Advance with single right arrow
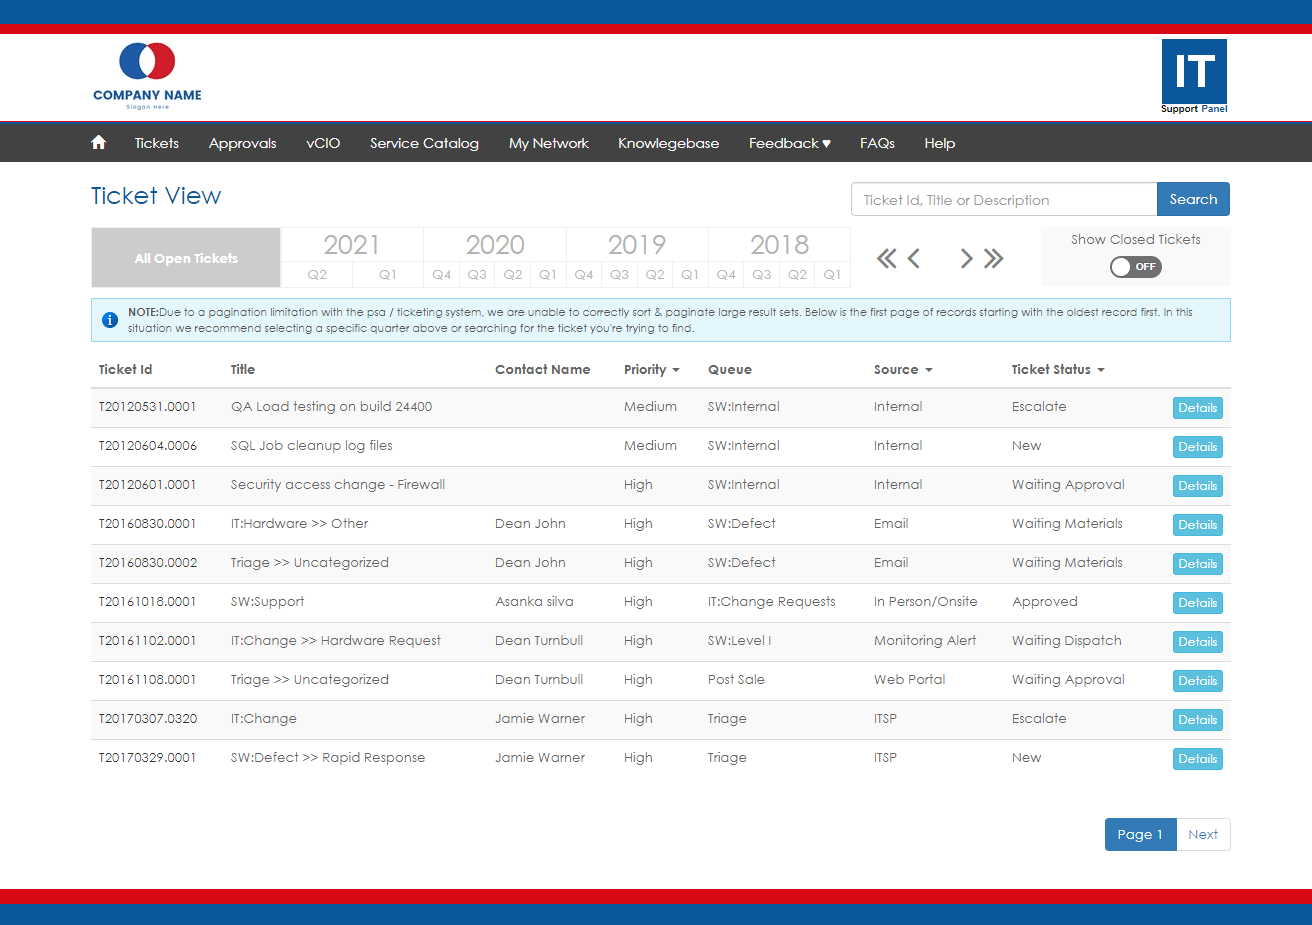1312x925 pixels. (966, 259)
